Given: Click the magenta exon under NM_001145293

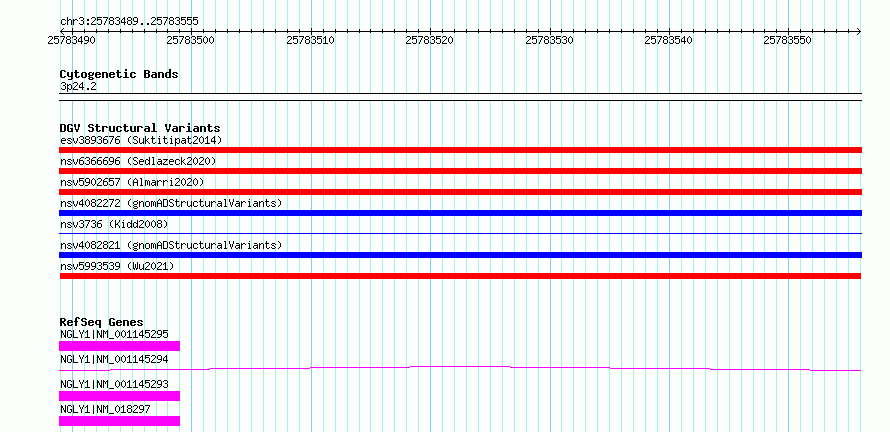Looking at the screenshot, I should pyautogui.click(x=119, y=396).
